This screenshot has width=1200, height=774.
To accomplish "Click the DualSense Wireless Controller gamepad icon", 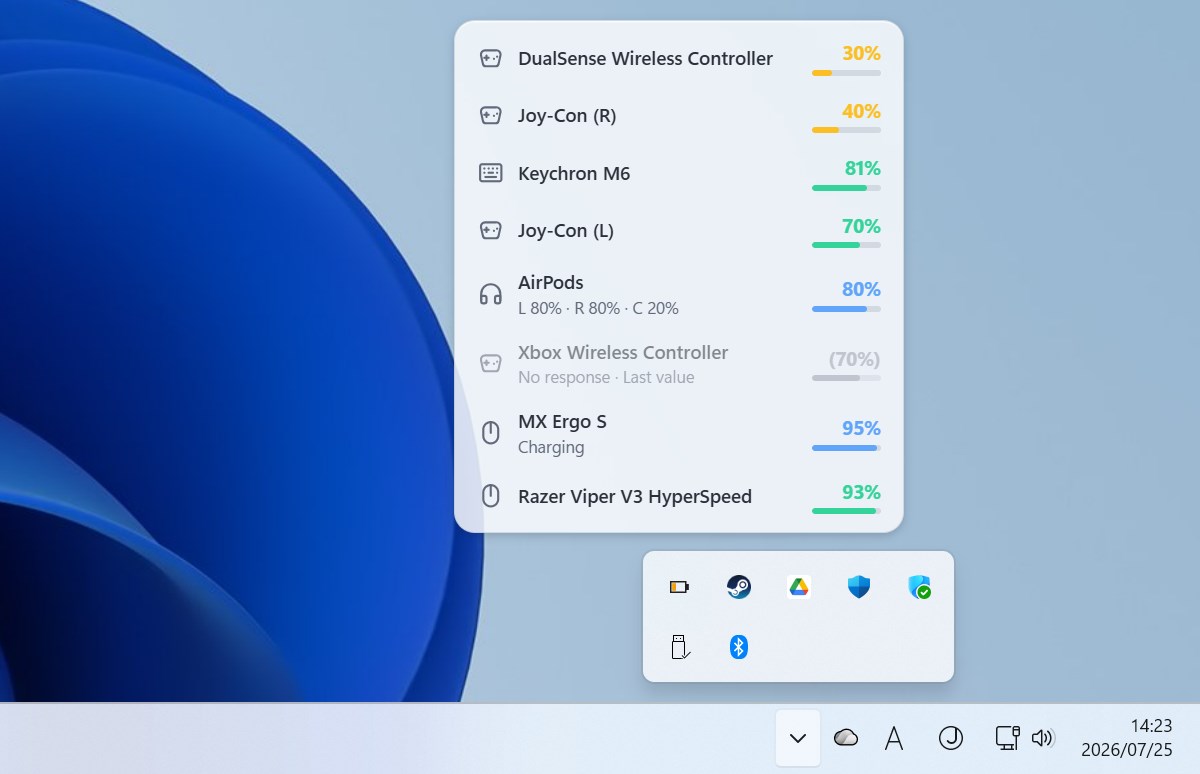I will (x=490, y=58).
